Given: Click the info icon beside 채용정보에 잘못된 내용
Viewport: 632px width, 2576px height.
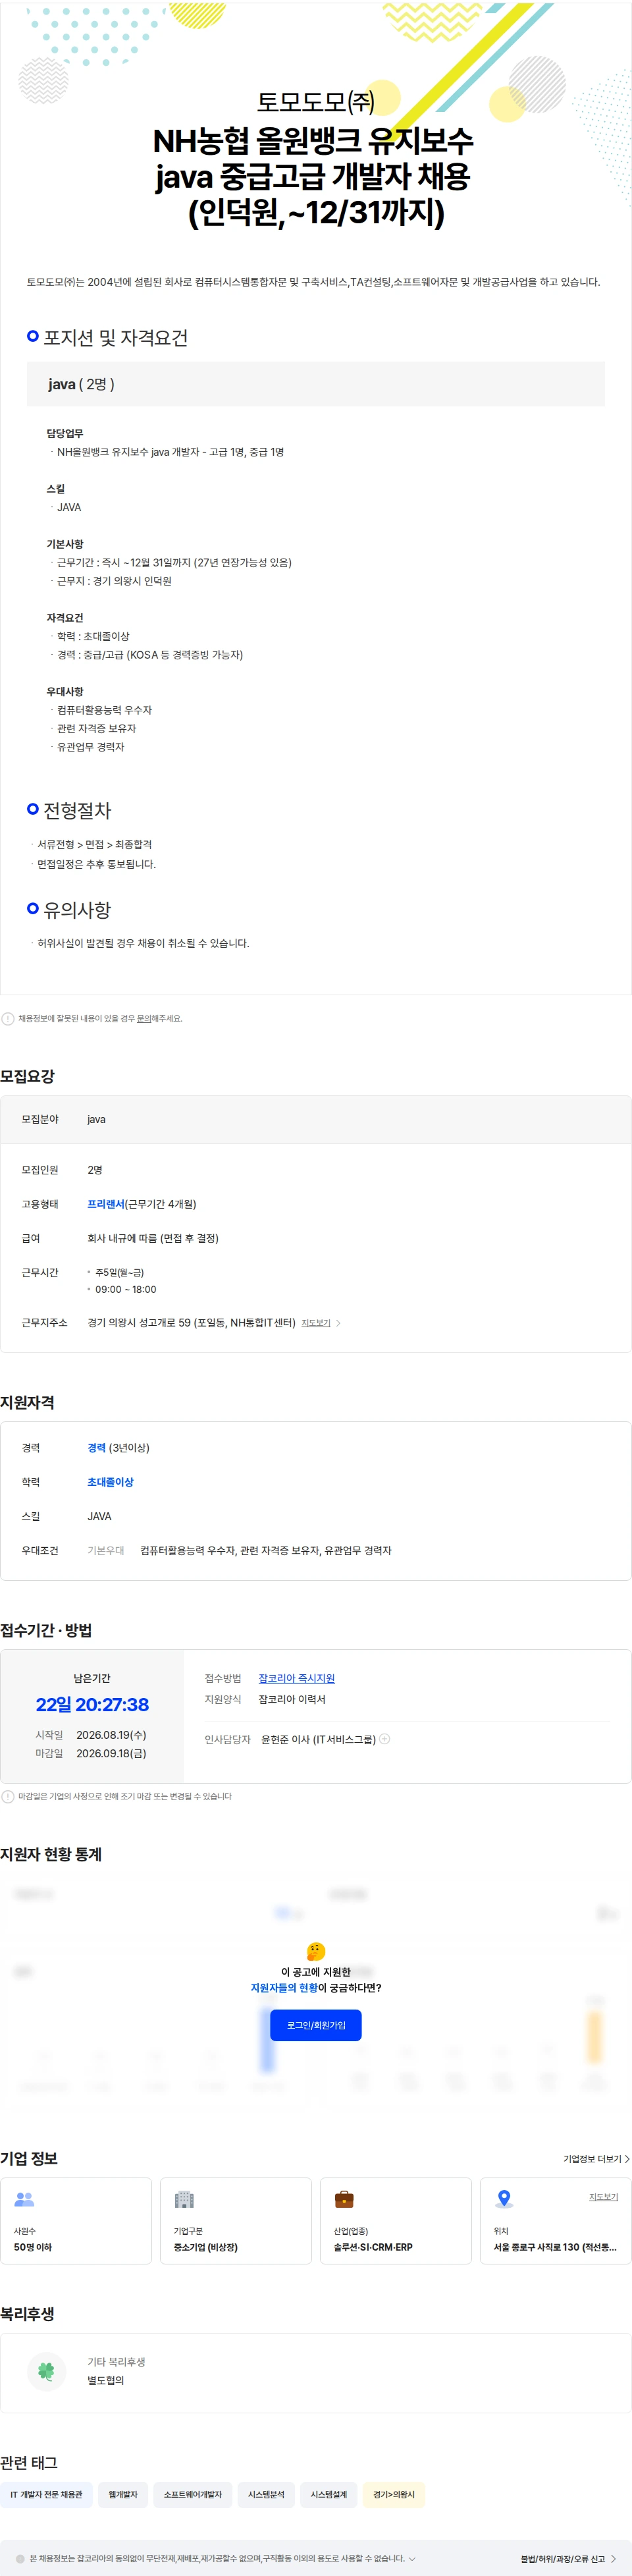Looking at the screenshot, I should coord(8,1018).
